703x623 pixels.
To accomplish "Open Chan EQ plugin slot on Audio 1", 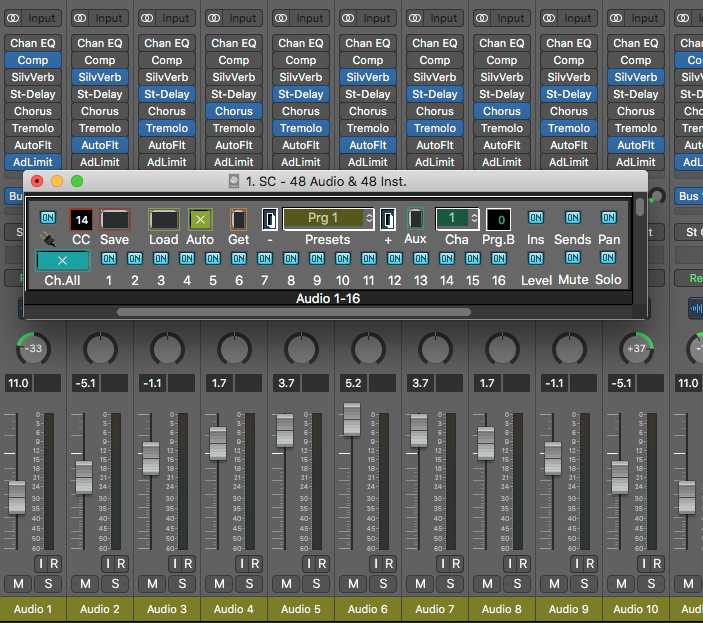I will click(x=33, y=43).
